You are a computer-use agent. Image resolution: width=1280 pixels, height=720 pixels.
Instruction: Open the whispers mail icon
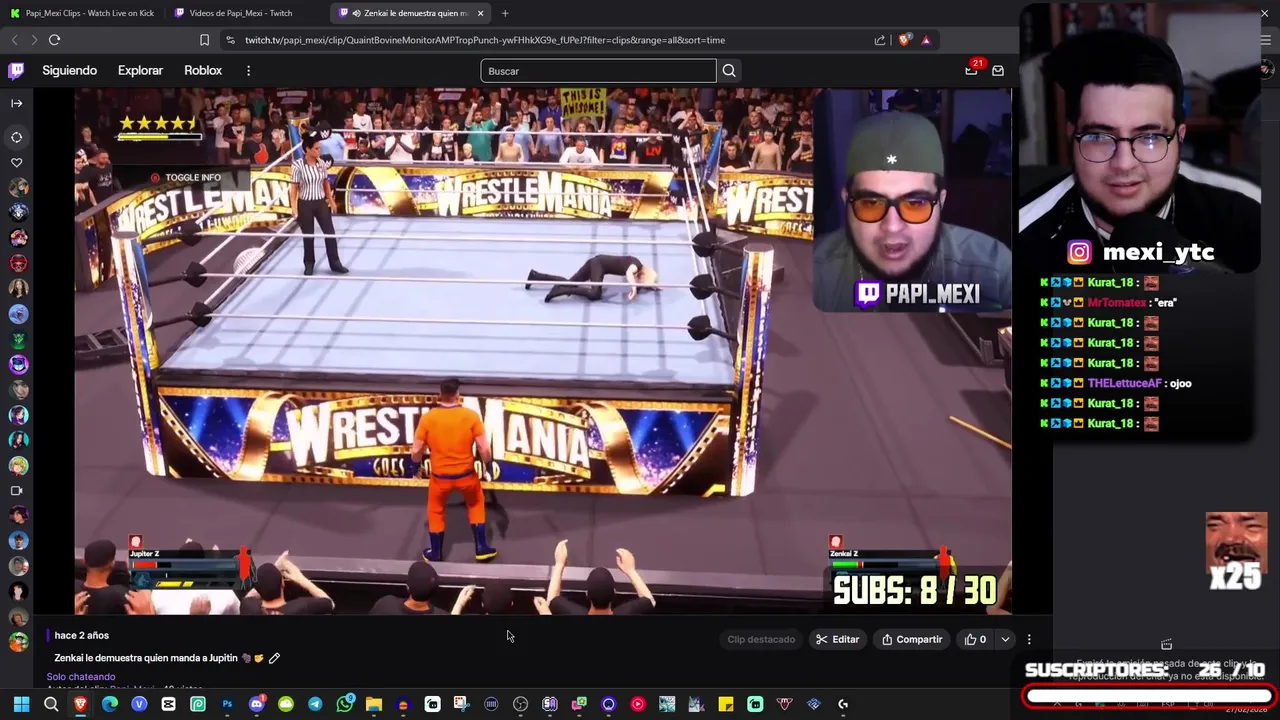pyautogui.click(x=998, y=70)
